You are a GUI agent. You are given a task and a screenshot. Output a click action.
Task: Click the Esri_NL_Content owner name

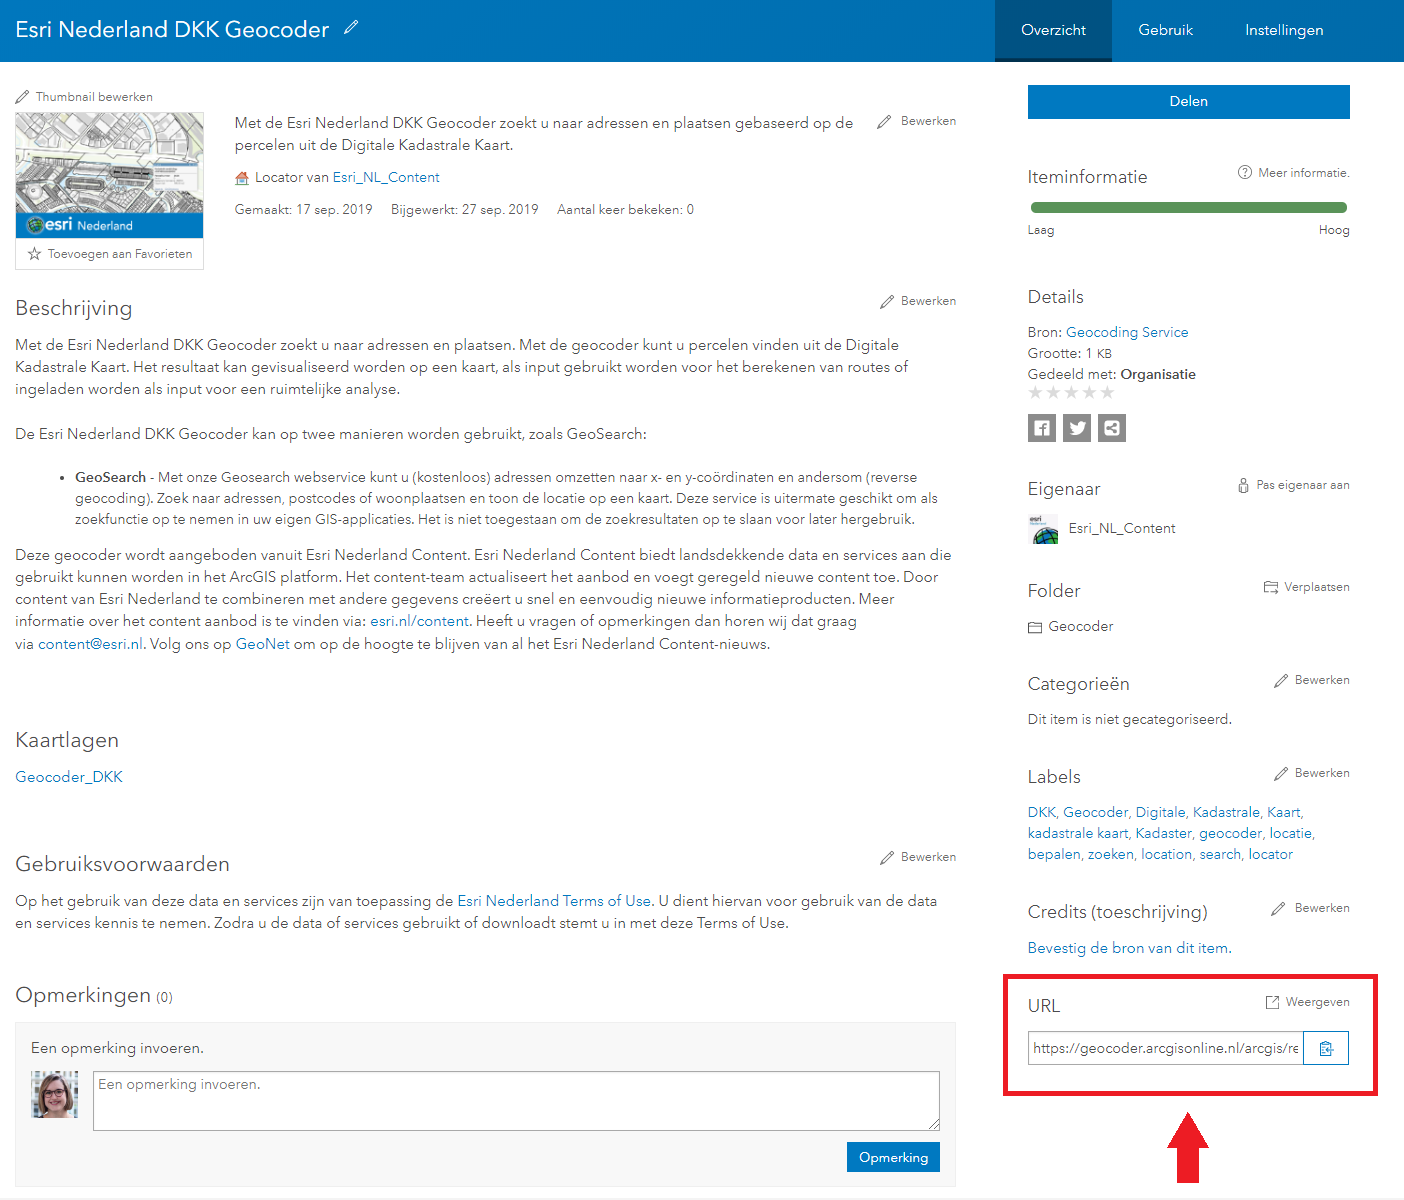(1122, 528)
